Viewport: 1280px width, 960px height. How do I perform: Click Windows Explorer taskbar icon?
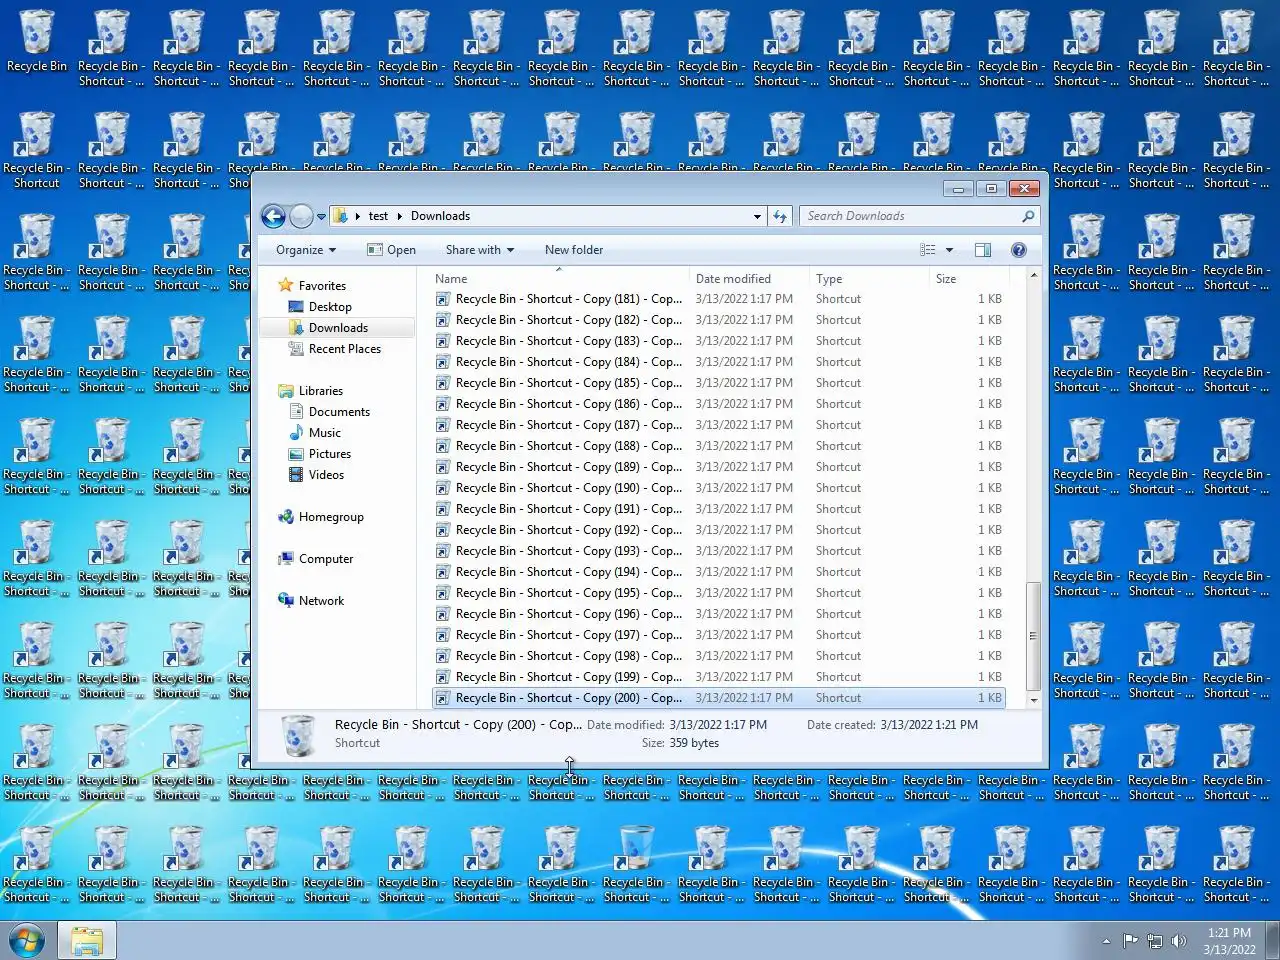point(87,941)
